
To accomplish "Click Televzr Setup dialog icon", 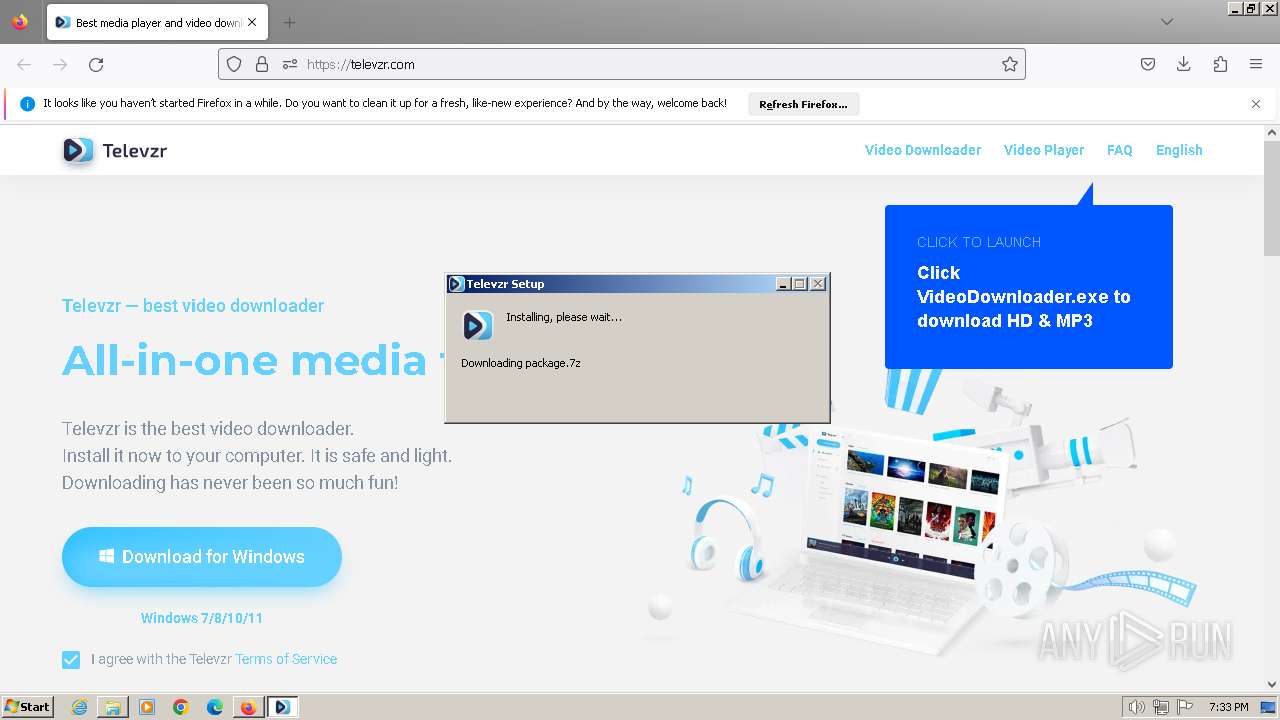I will [478, 325].
